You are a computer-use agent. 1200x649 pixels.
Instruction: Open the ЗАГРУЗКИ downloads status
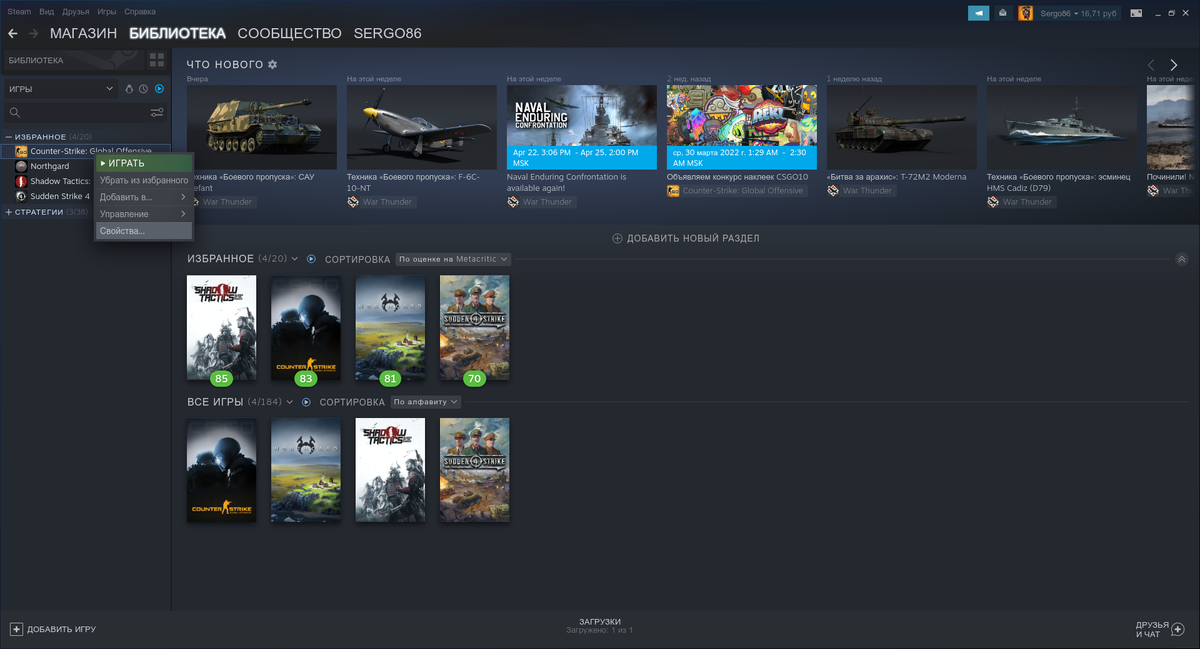tap(600, 626)
